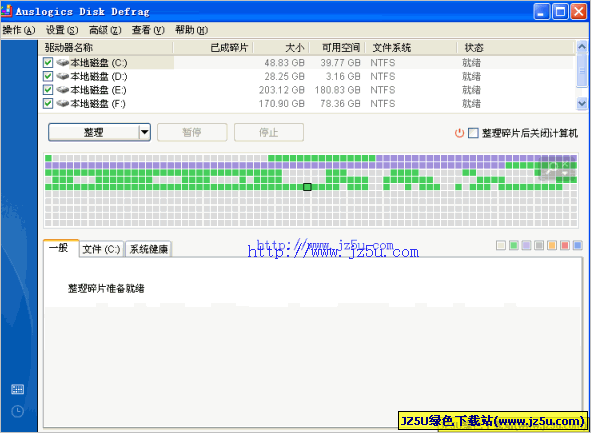The image size is (591, 433).
Task: Enable shutdown computer after defrag checkbox
Action: tap(473, 133)
